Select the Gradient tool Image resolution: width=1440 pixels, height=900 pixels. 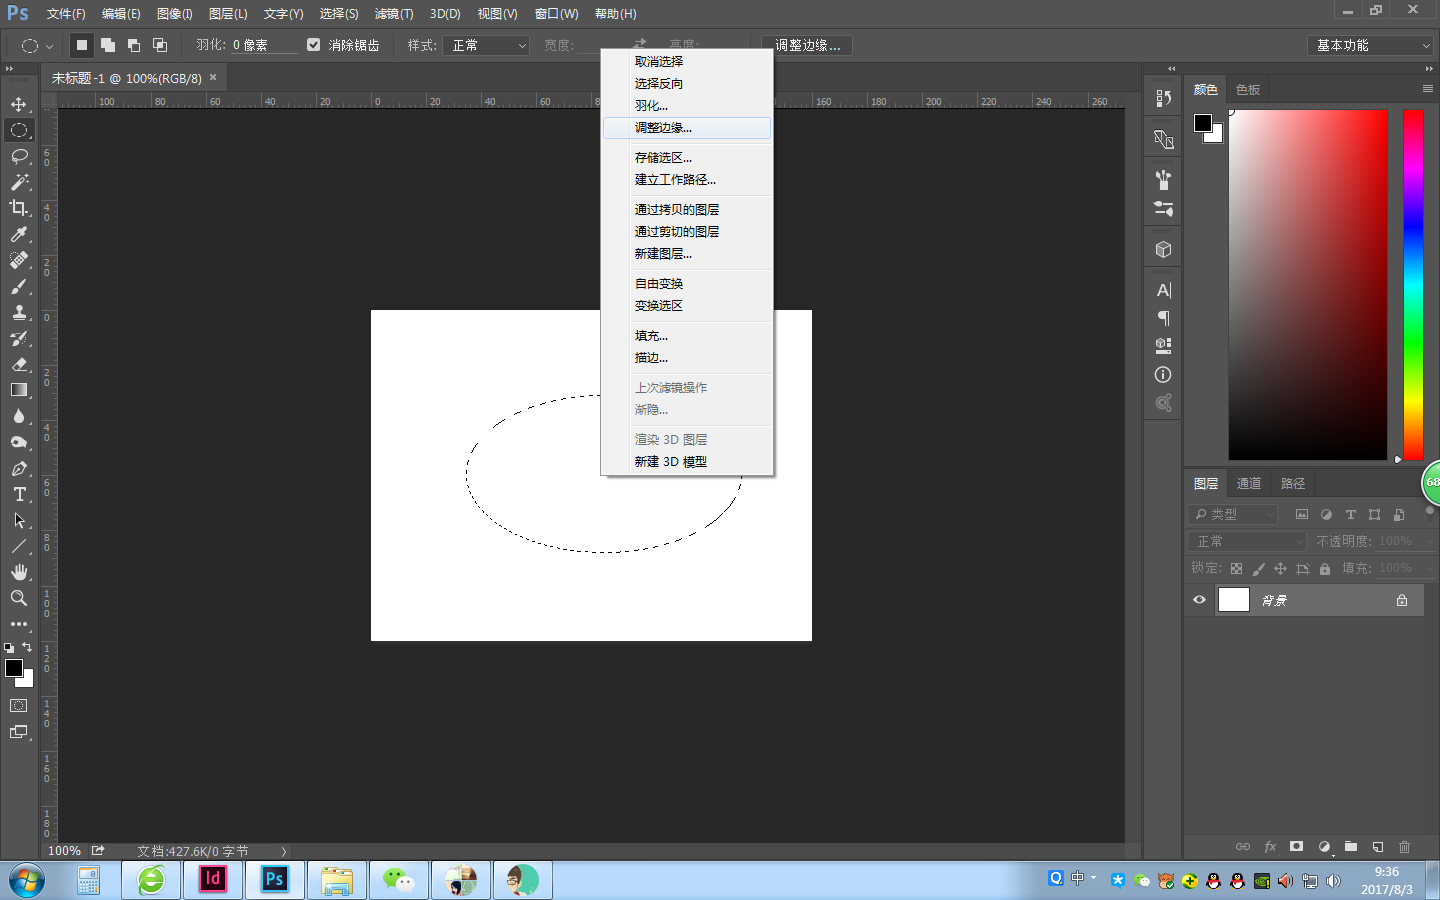[19, 390]
